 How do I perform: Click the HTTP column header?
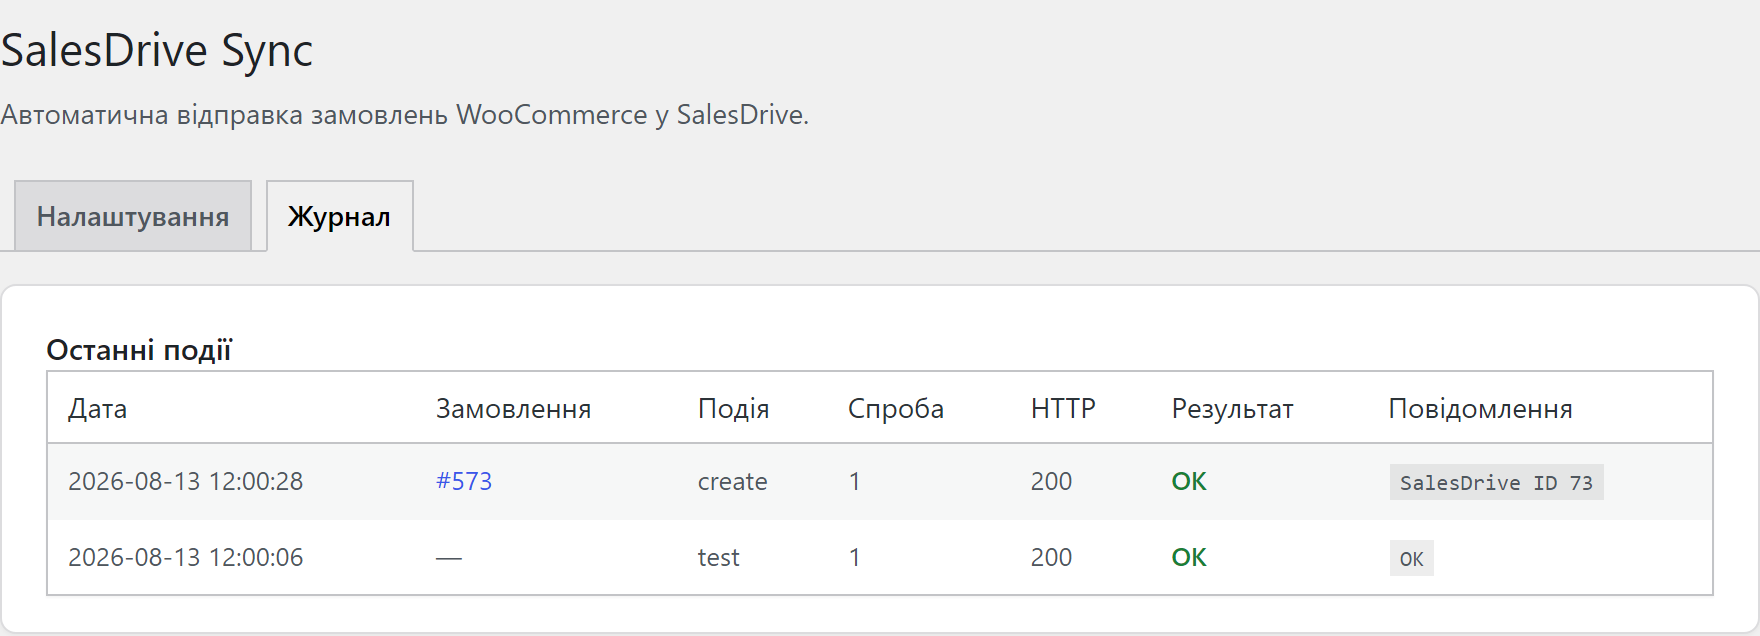tap(1063, 408)
